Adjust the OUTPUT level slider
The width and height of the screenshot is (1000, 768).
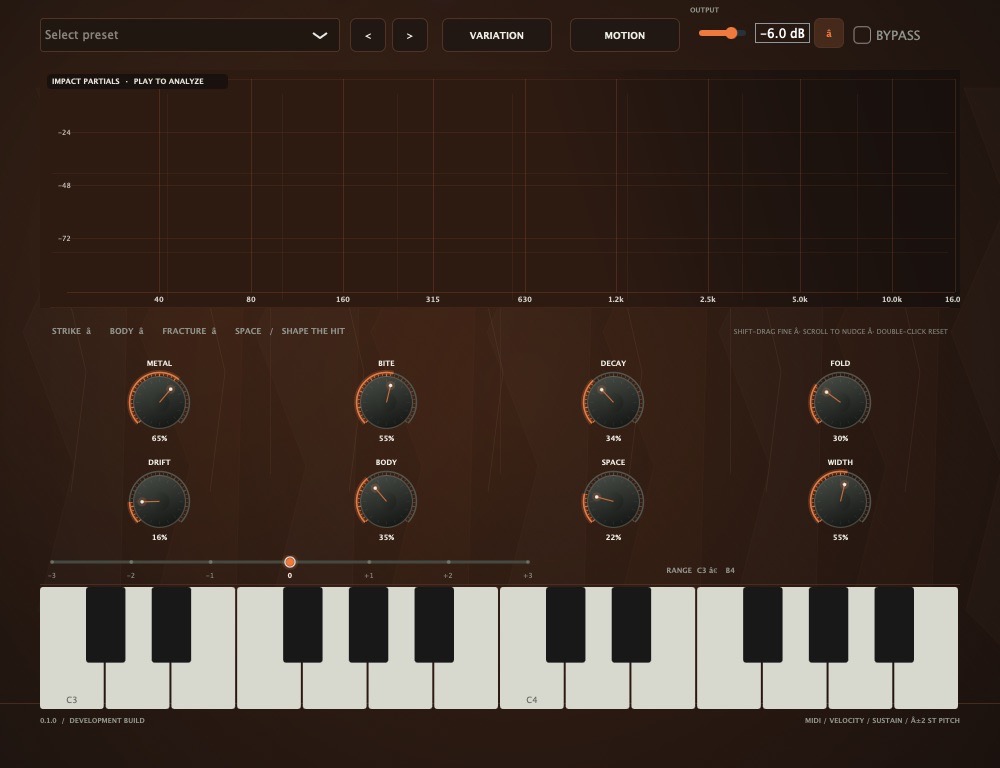[722, 33]
